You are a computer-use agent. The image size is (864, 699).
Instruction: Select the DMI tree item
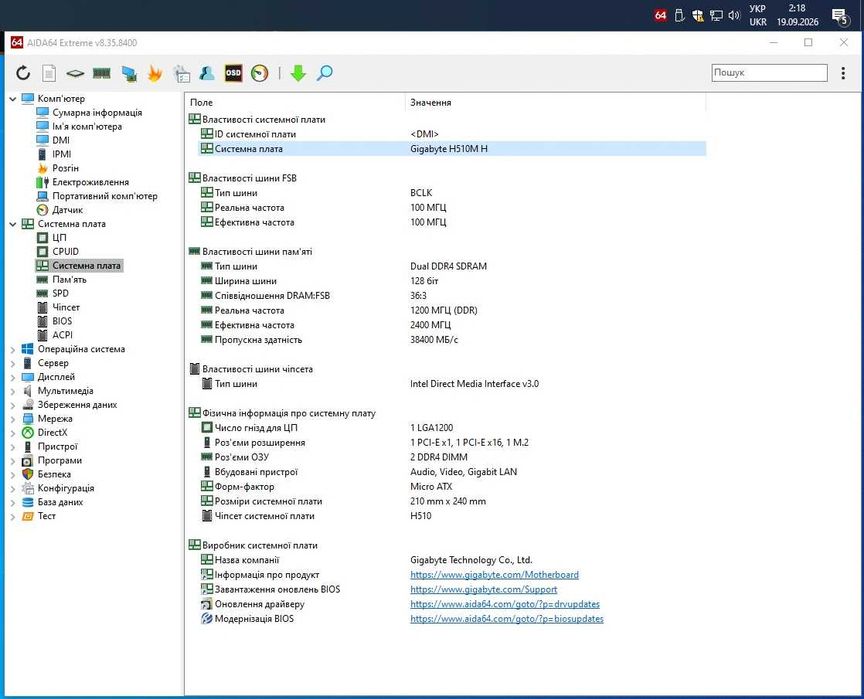61,140
